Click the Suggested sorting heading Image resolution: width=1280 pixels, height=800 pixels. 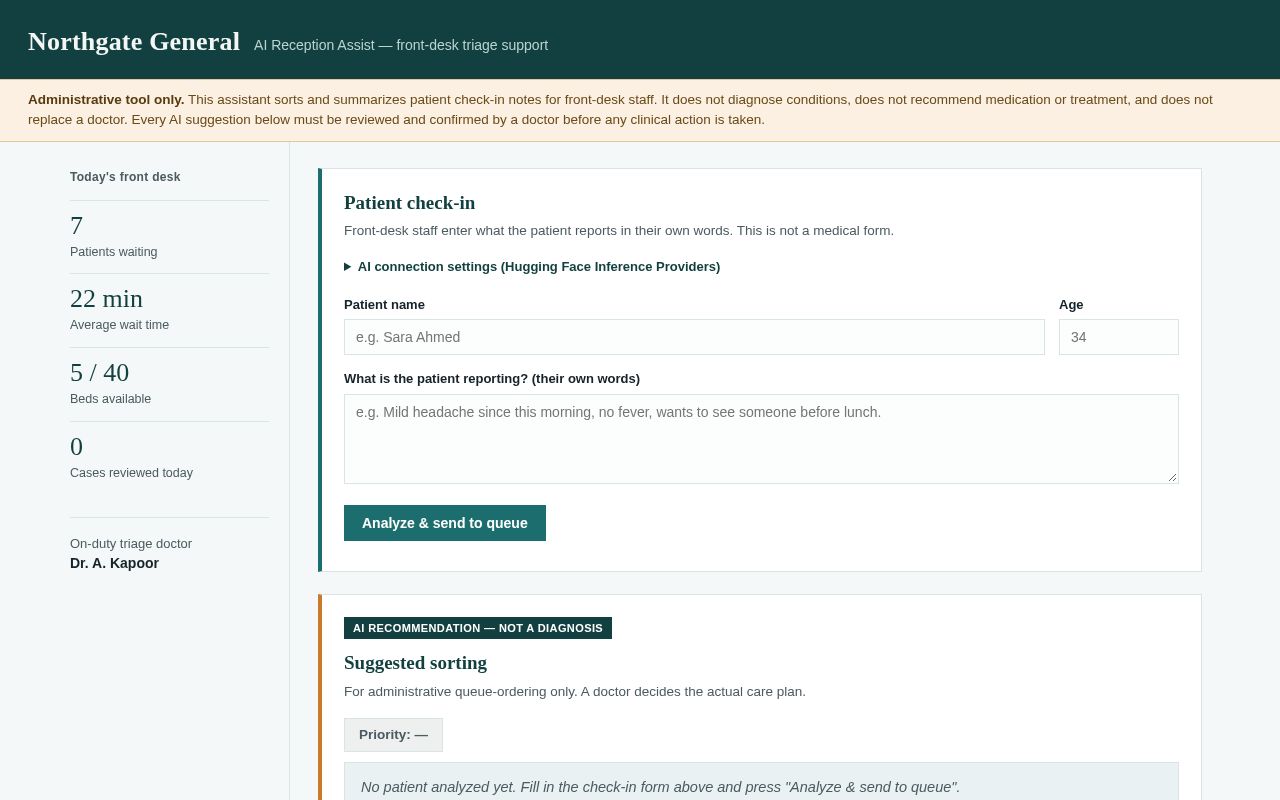tap(415, 663)
